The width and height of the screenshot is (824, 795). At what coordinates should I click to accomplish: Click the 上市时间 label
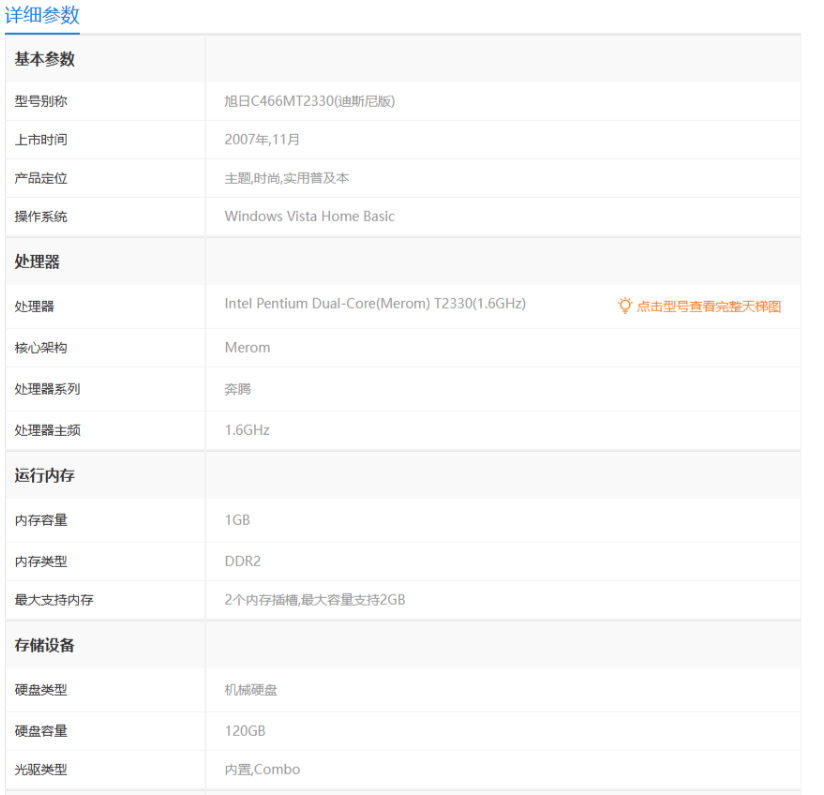(x=41, y=140)
